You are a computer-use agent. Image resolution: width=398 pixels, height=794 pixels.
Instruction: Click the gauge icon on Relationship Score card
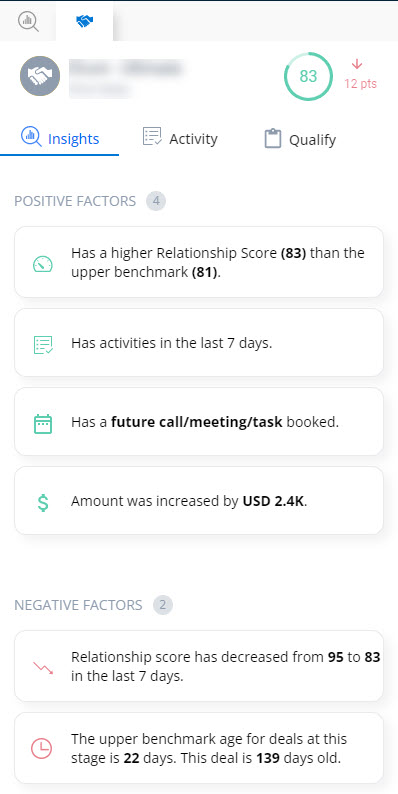pyautogui.click(x=43, y=263)
